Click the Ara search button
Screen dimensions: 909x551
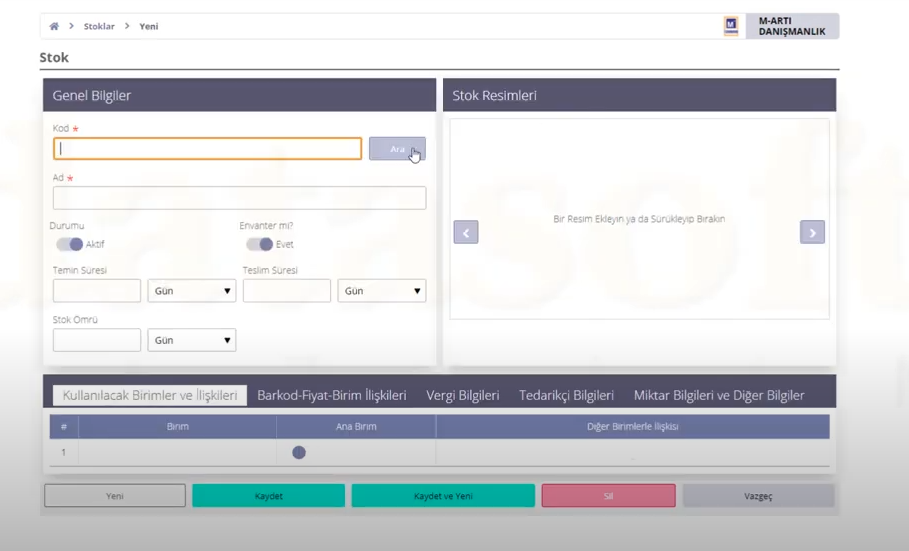coord(397,149)
